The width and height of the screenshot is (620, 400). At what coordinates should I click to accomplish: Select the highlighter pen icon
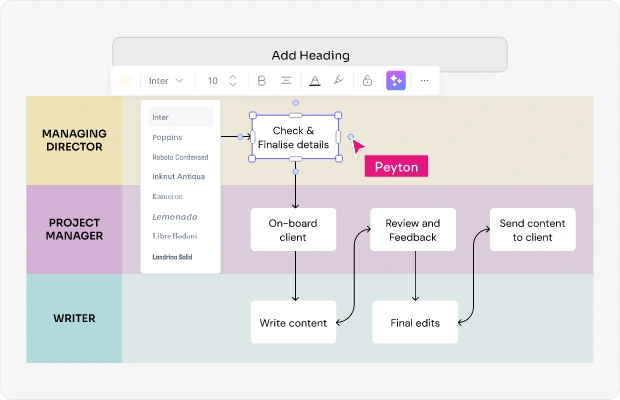click(339, 80)
